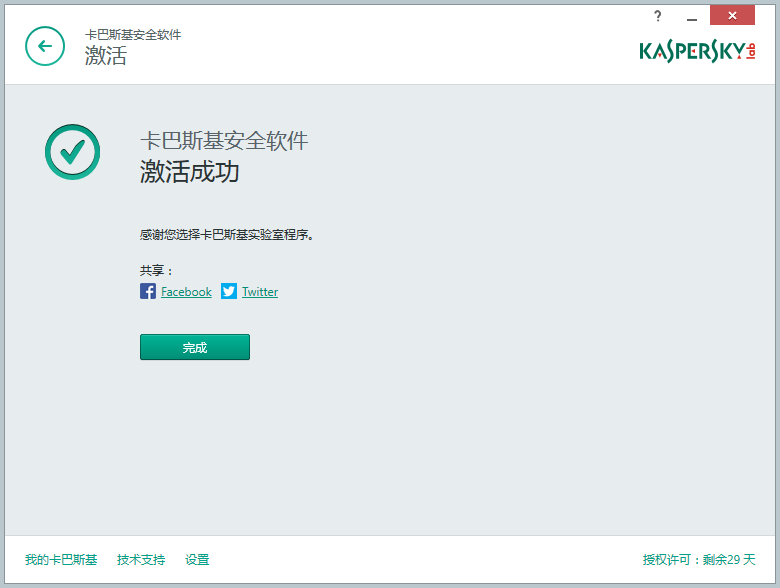Click the green checkmark success icon

tap(73, 152)
